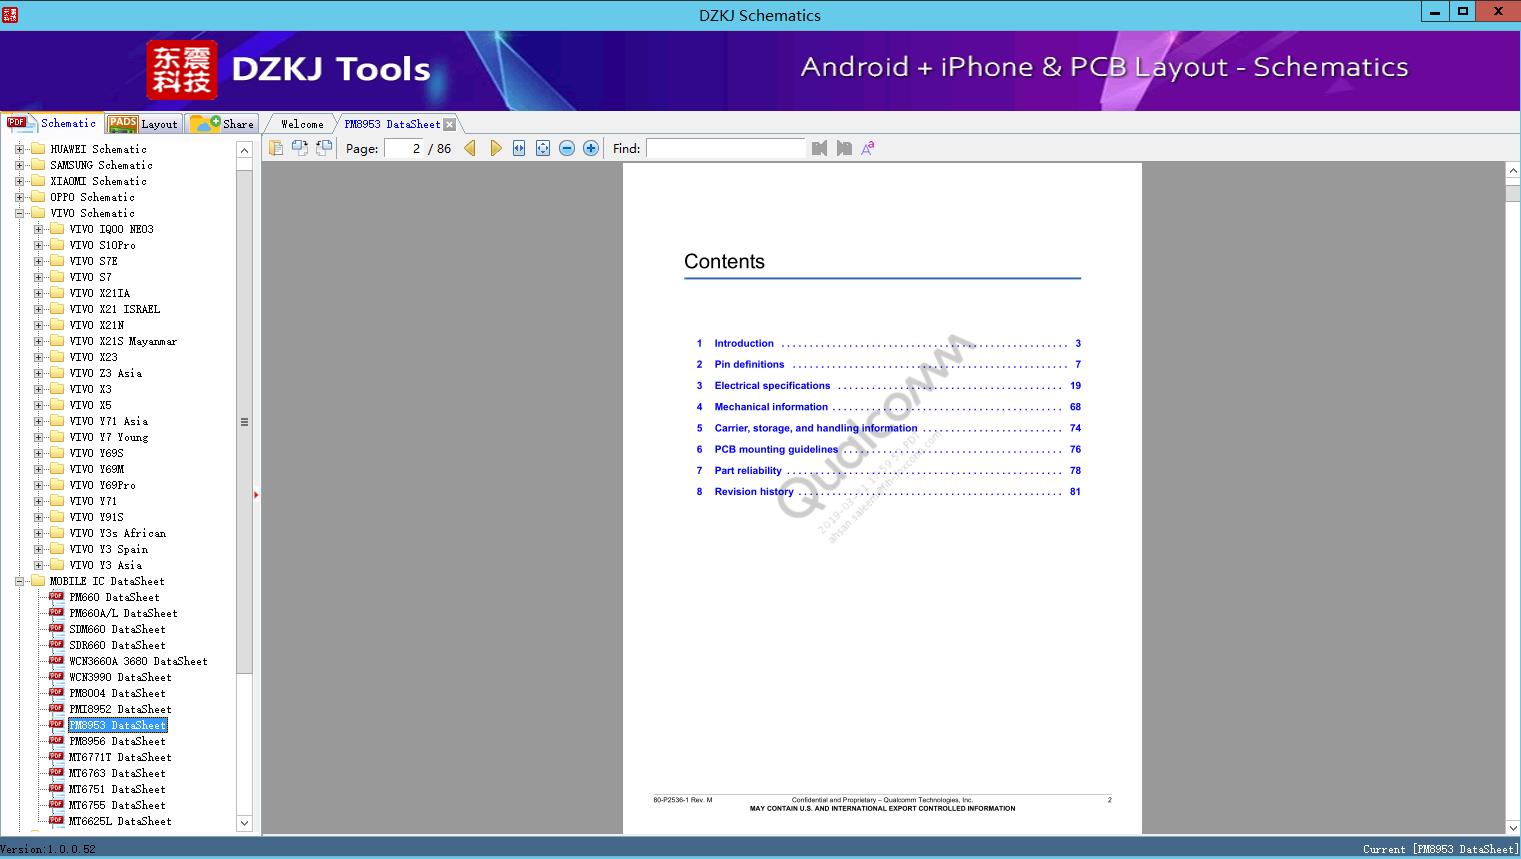This screenshot has height=859, width=1521.
Task: Click page number input field
Action: pos(404,148)
